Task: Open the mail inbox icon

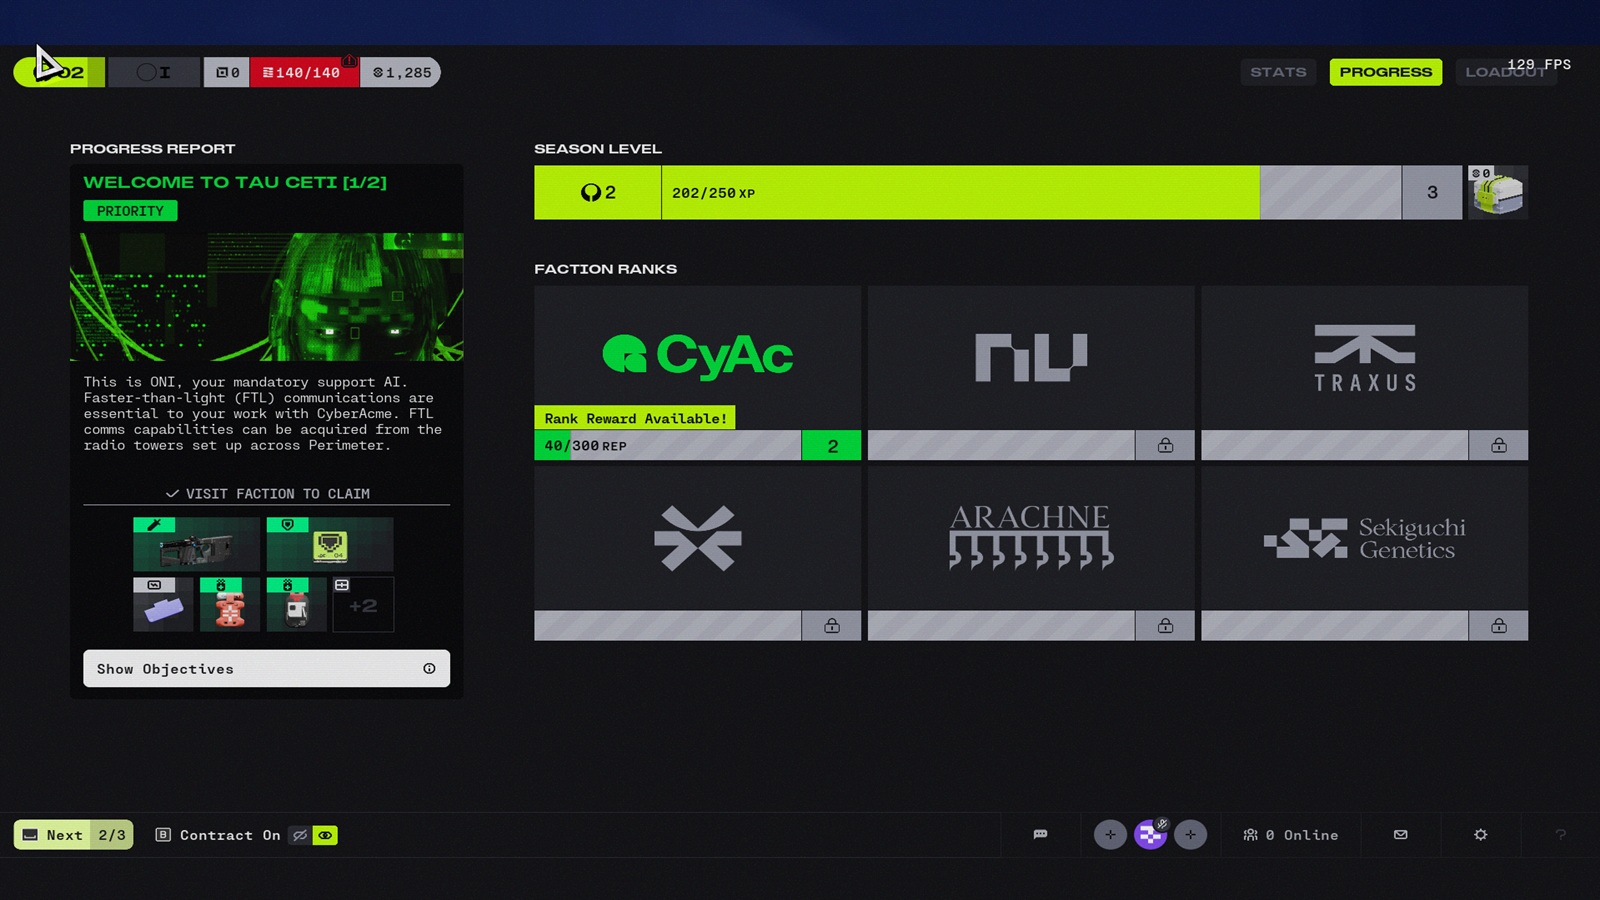Action: point(1400,834)
